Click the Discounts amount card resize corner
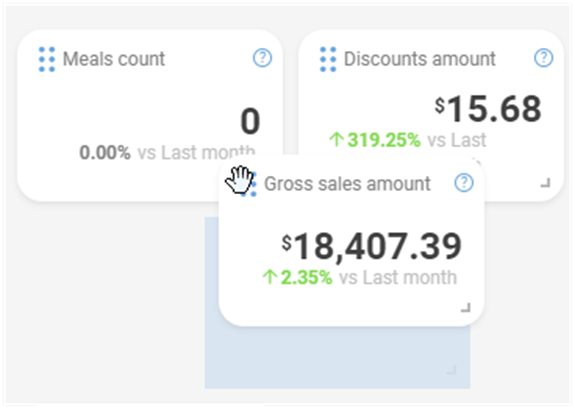Screen dimensions: 575x409 pyautogui.click(x=546, y=183)
